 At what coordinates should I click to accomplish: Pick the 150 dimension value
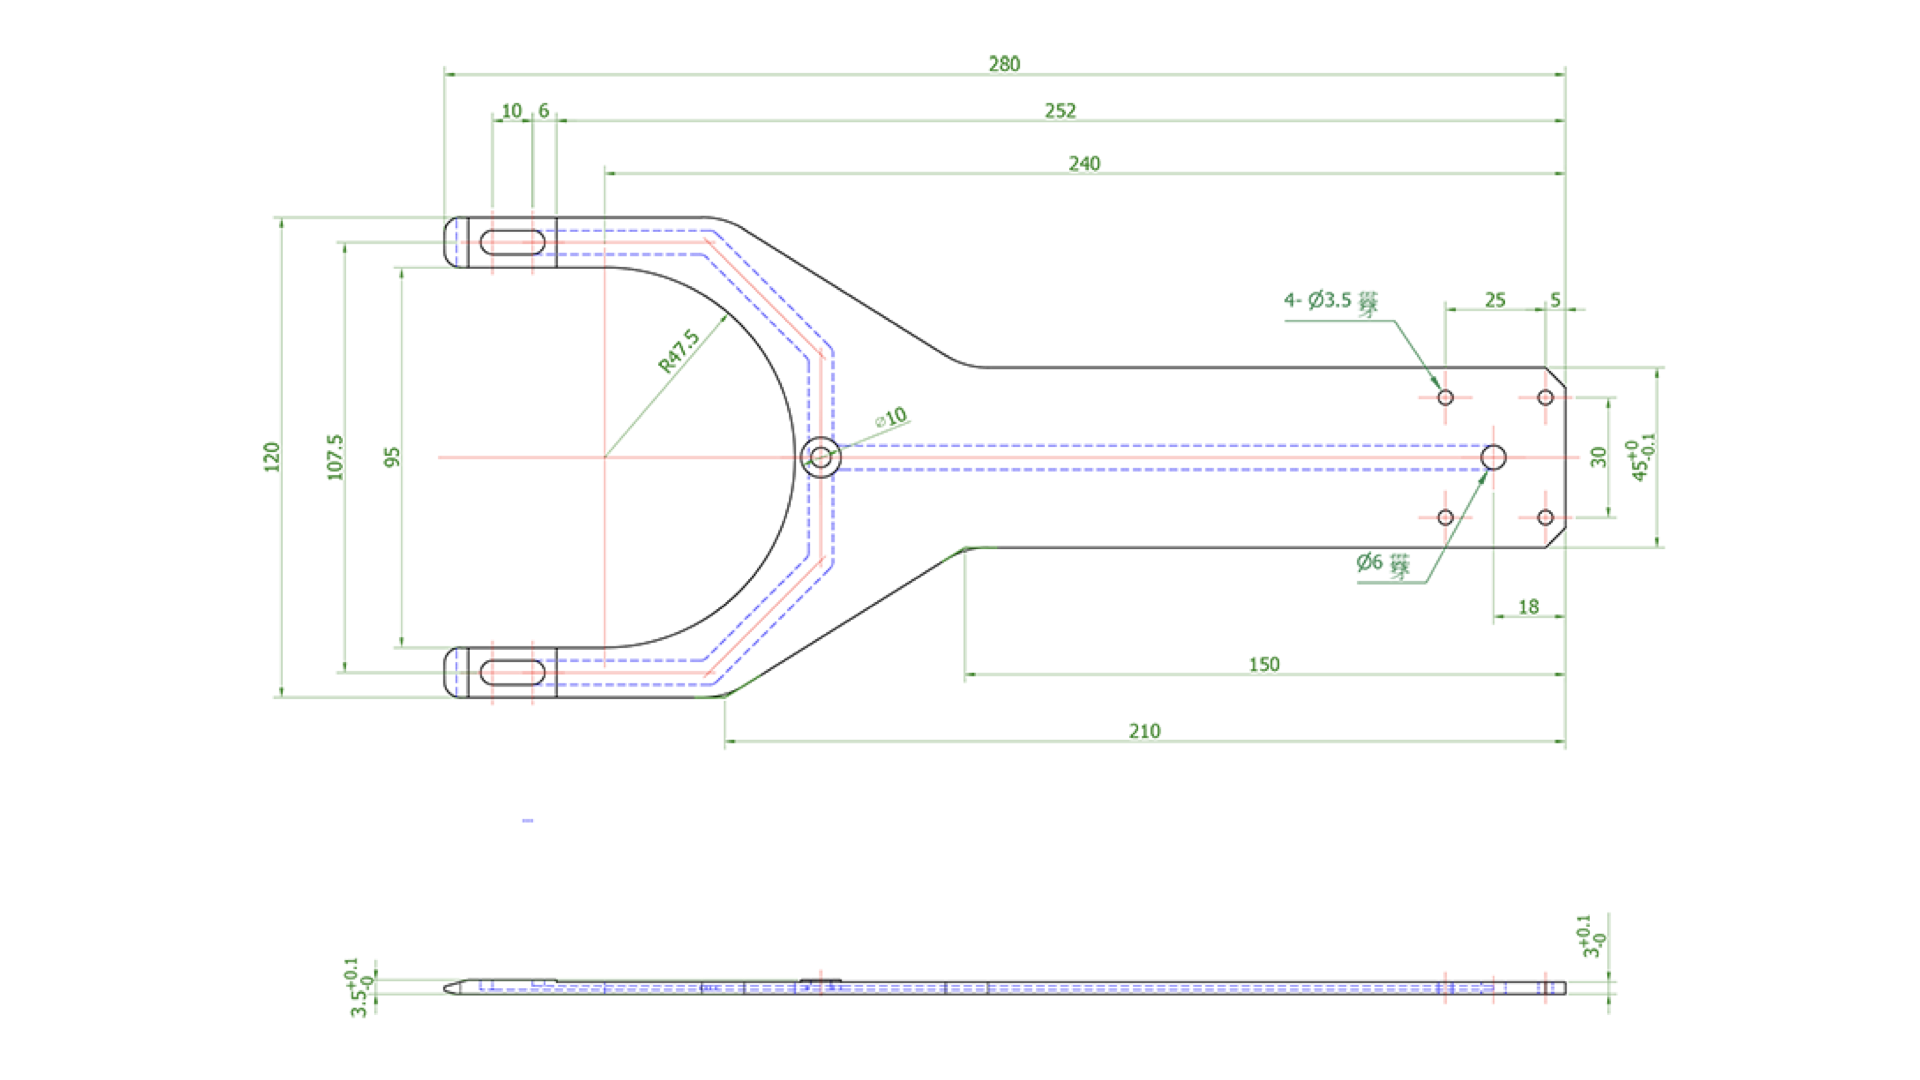coord(1264,665)
